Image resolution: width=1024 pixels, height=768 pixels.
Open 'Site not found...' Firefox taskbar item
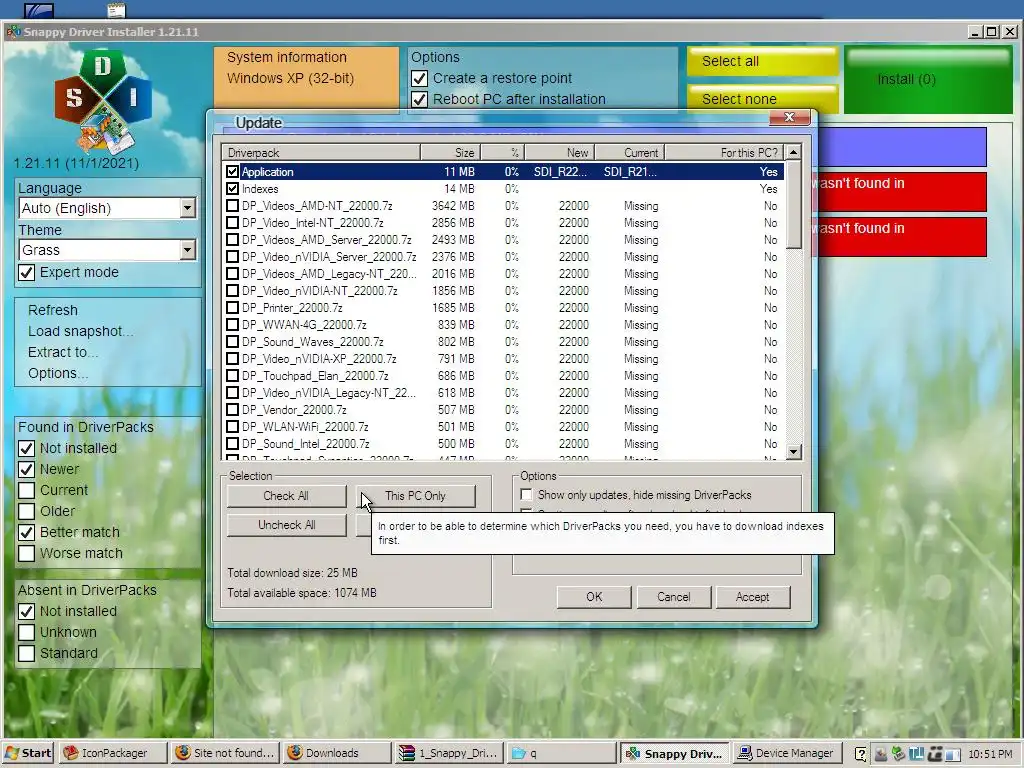pyautogui.click(x=226, y=753)
